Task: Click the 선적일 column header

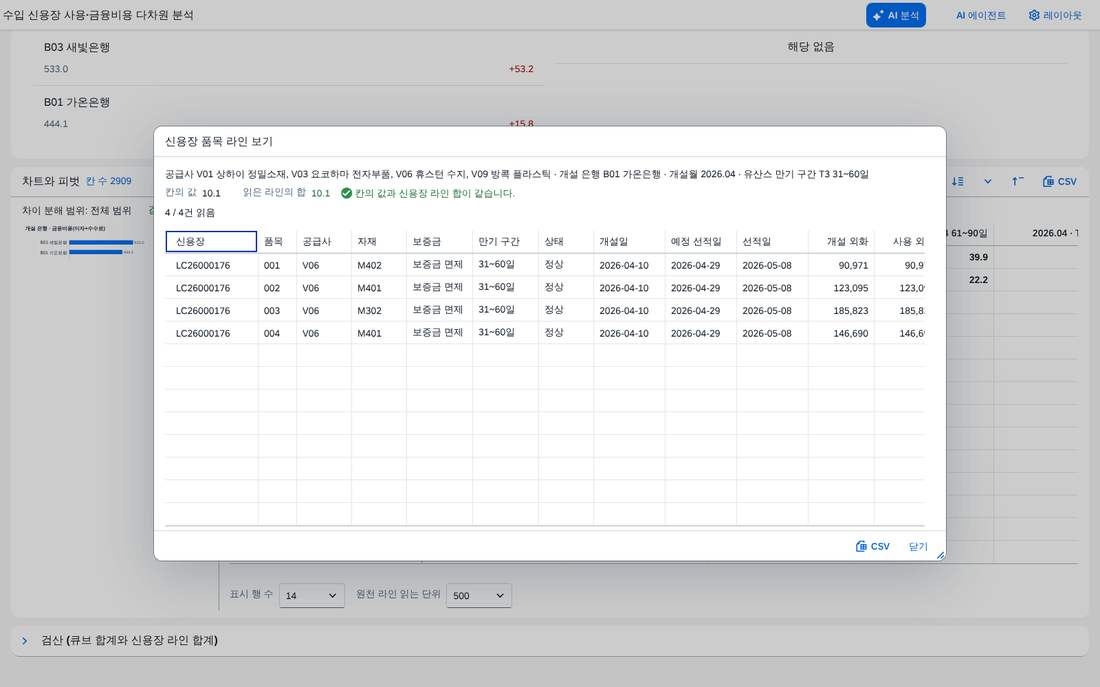Action: point(772,241)
